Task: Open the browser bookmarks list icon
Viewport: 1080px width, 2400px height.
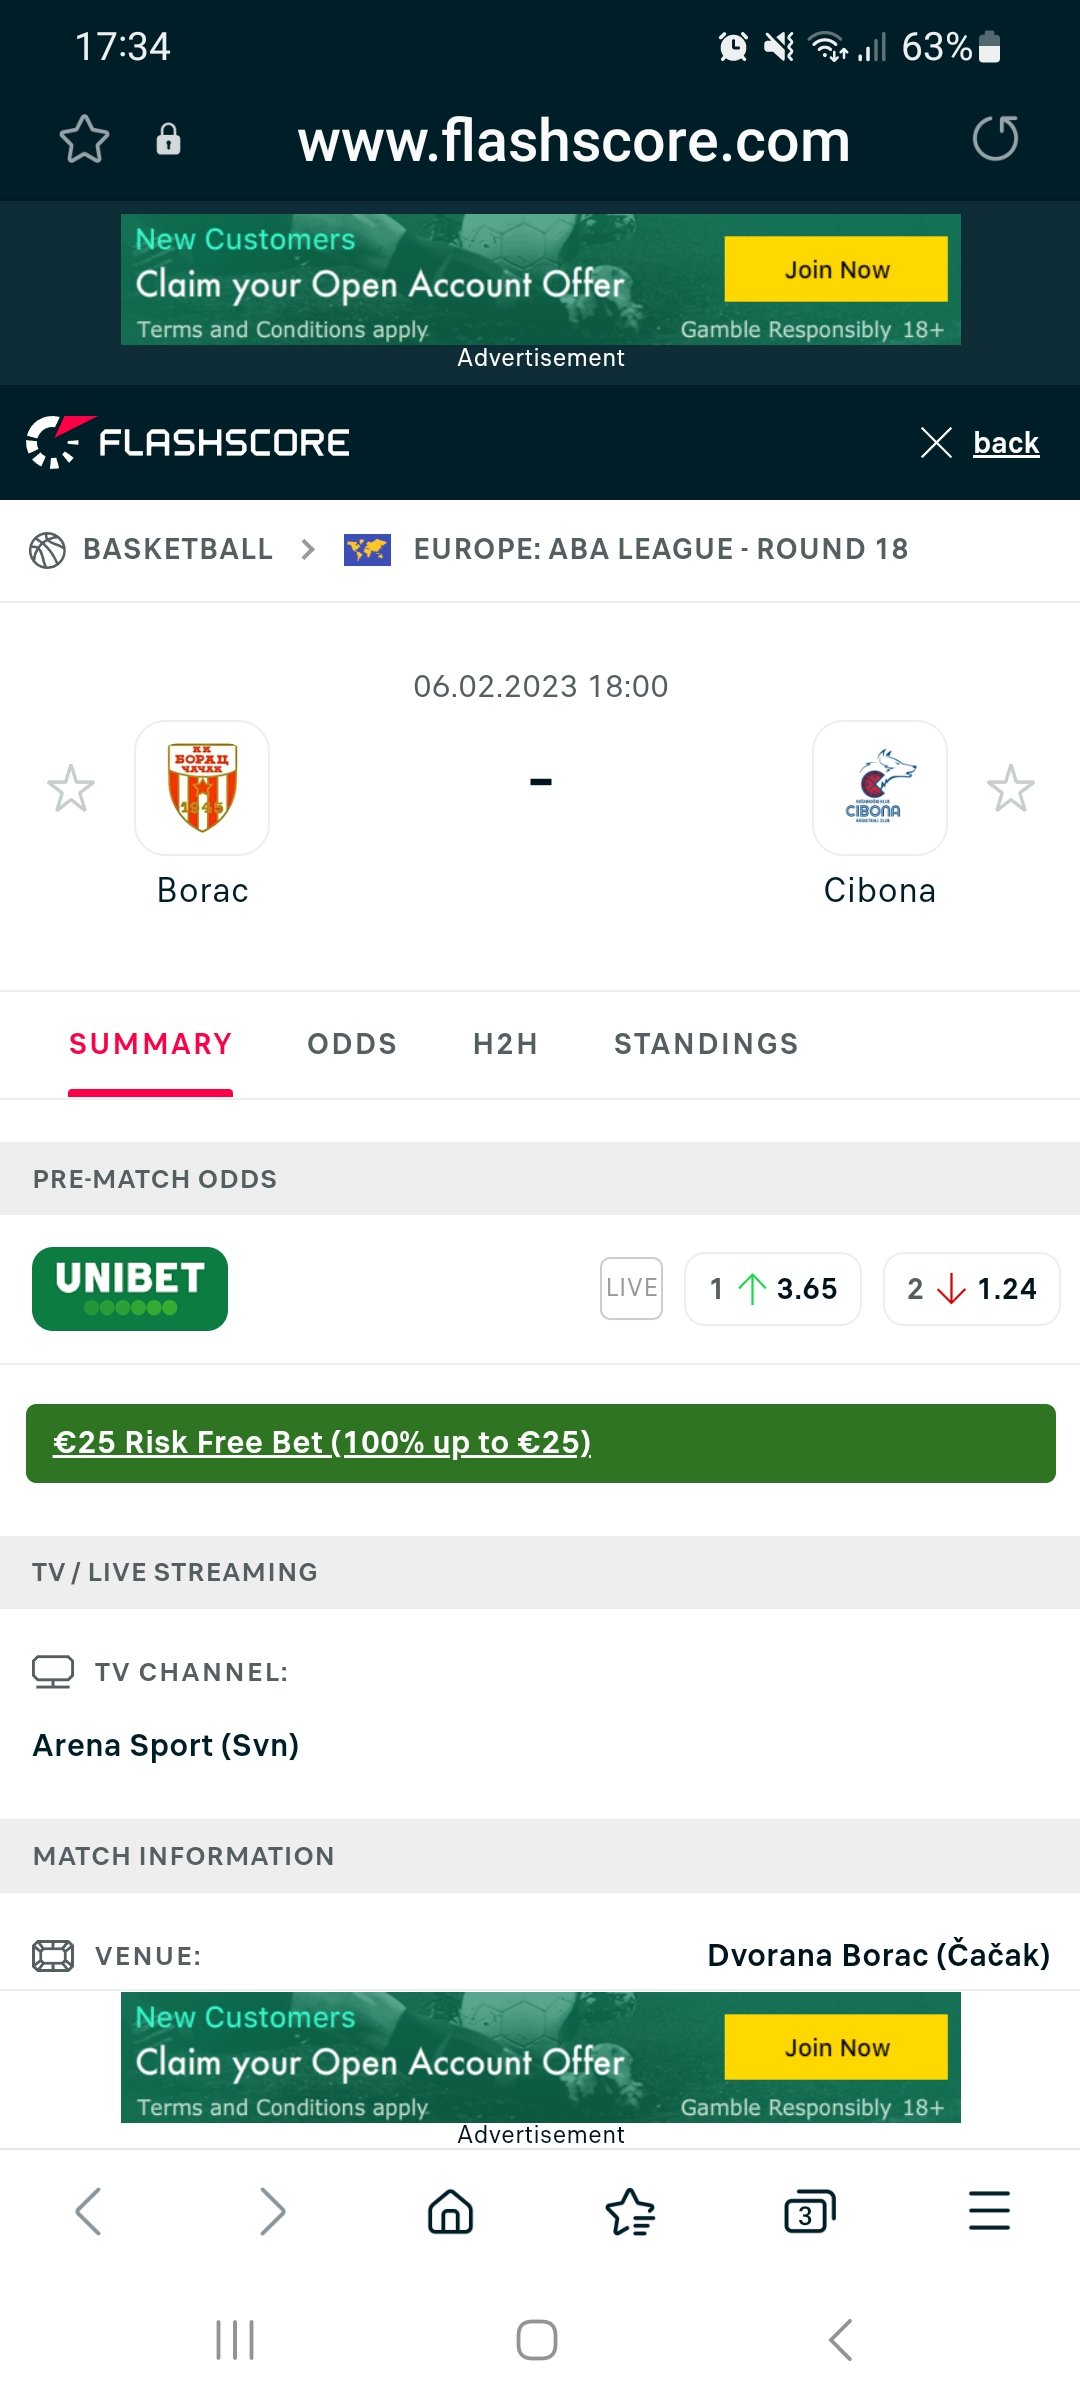Action: pyautogui.click(x=630, y=2211)
